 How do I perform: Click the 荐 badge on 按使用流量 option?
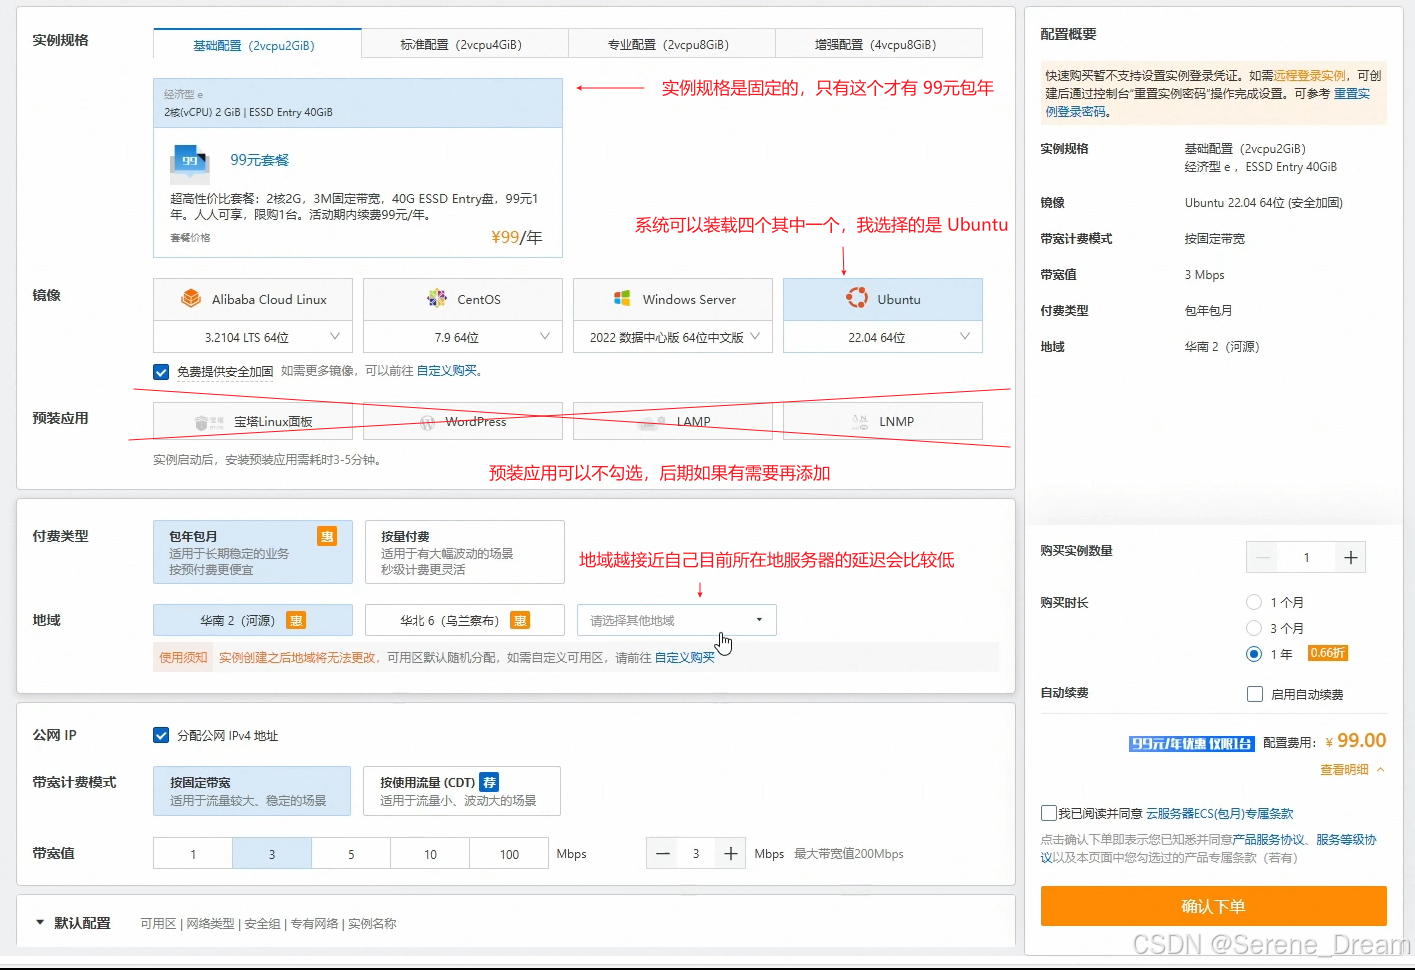pos(489,782)
